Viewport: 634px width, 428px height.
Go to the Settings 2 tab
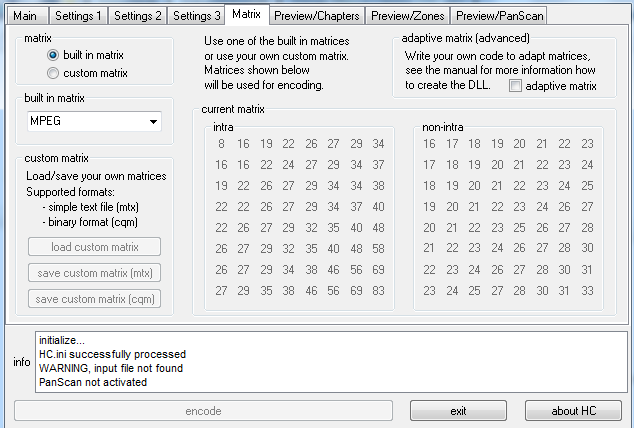pyautogui.click(x=135, y=16)
